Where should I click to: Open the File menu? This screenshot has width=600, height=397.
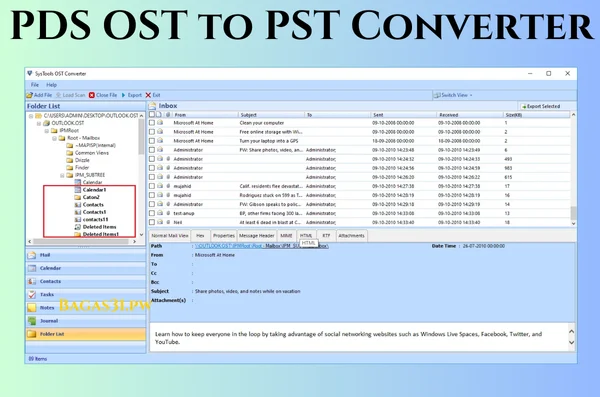(34, 85)
